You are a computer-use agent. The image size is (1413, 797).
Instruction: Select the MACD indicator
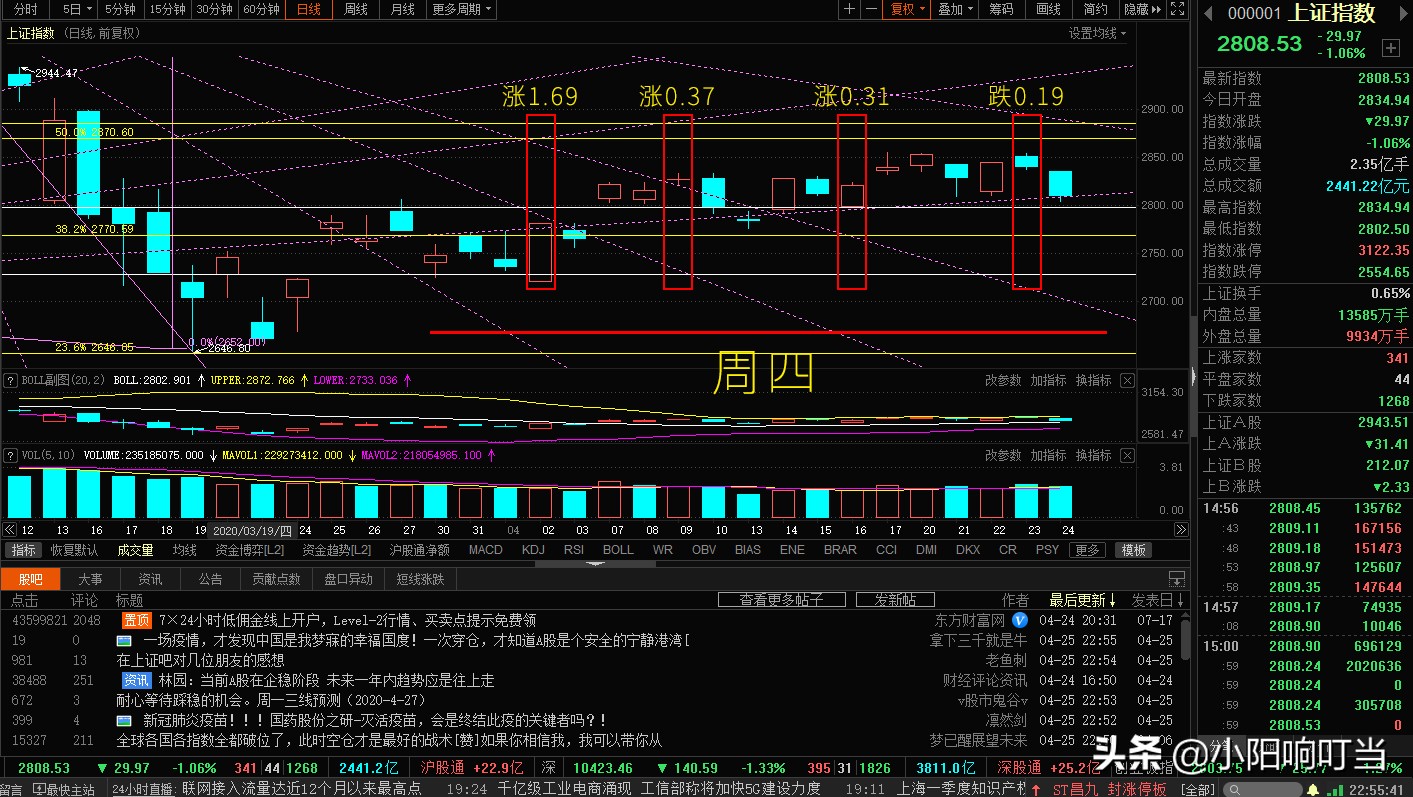(485, 549)
